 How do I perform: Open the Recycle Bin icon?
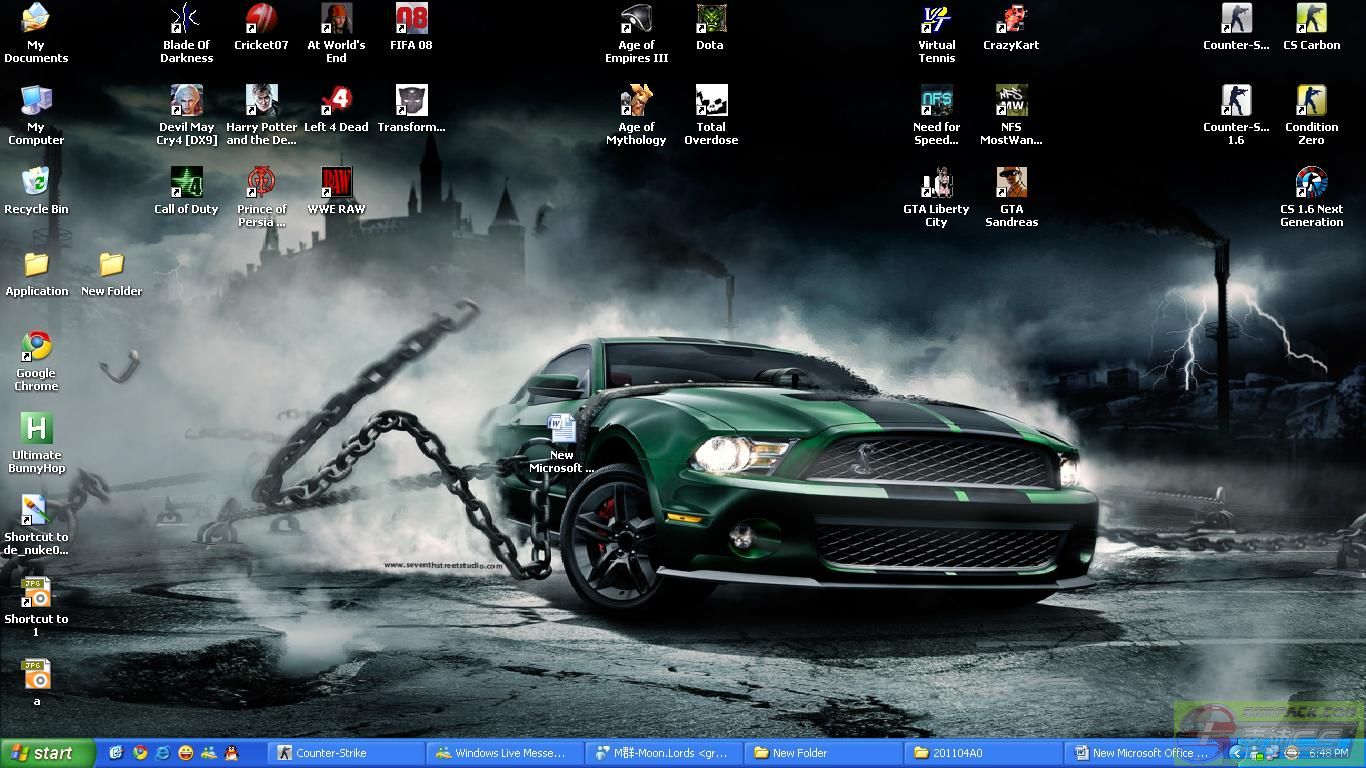[x=36, y=184]
